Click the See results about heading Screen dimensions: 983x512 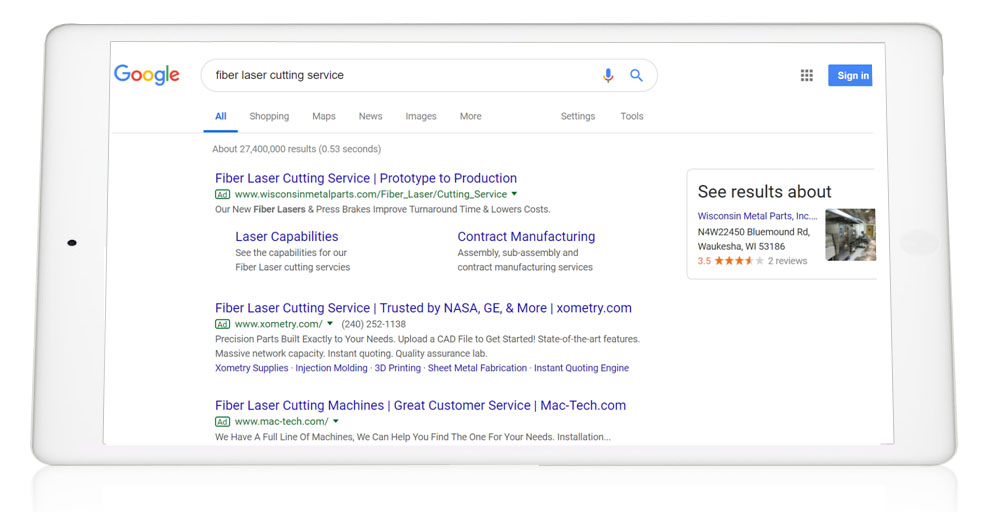pos(764,192)
